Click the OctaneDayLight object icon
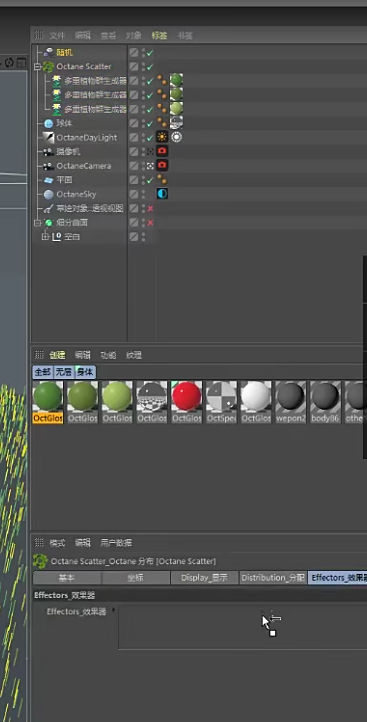Image resolution: width=367 pixels, height=722 pixels. pyautogui.click(x=48, y=138)
